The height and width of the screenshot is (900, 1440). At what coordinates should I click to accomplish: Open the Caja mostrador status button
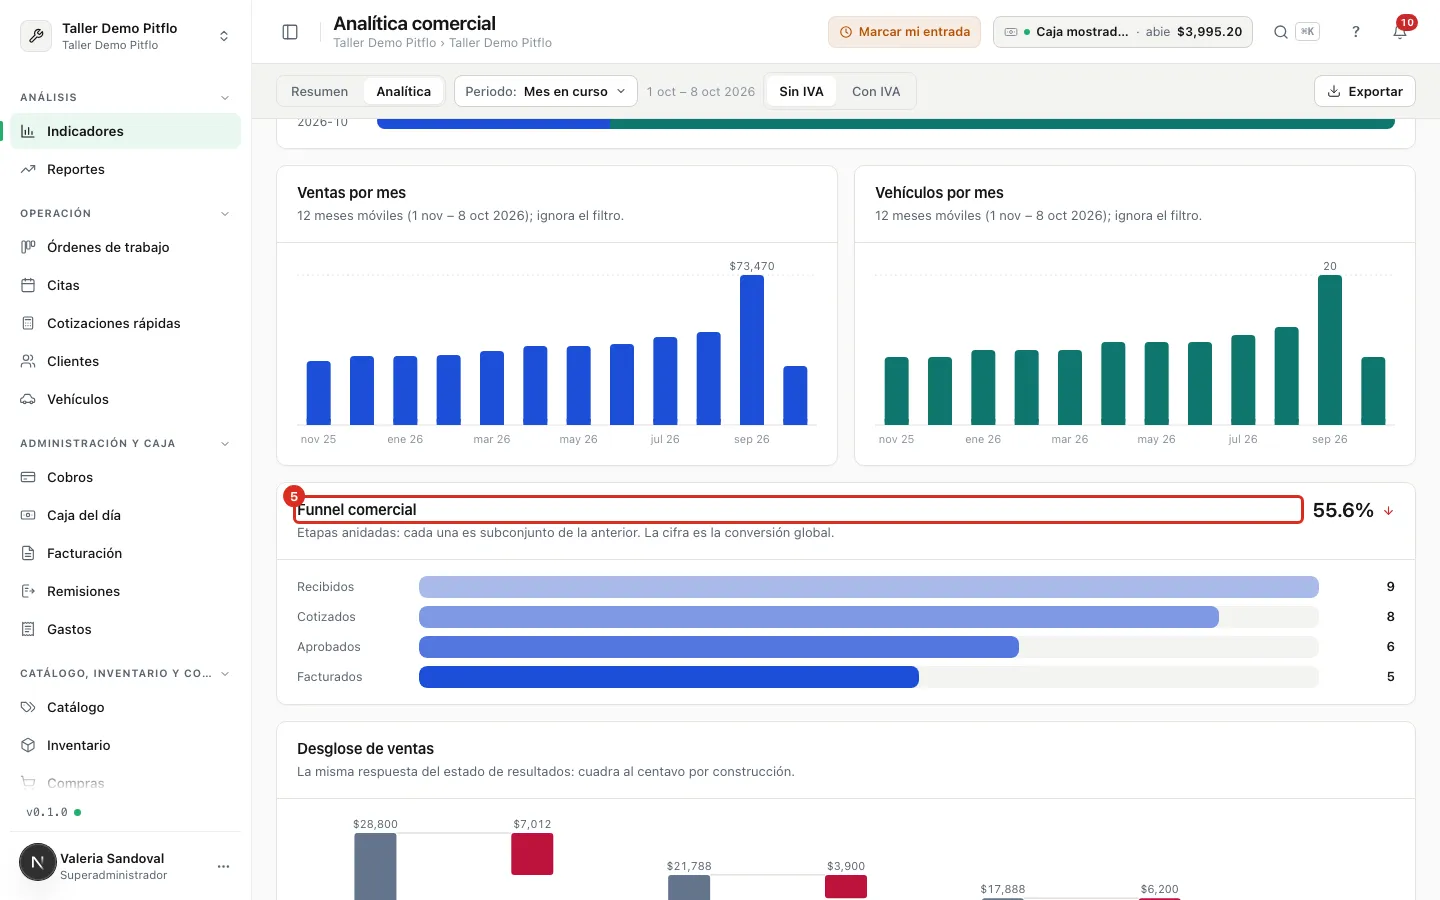pyautogui.click(x=1123, y=32)
